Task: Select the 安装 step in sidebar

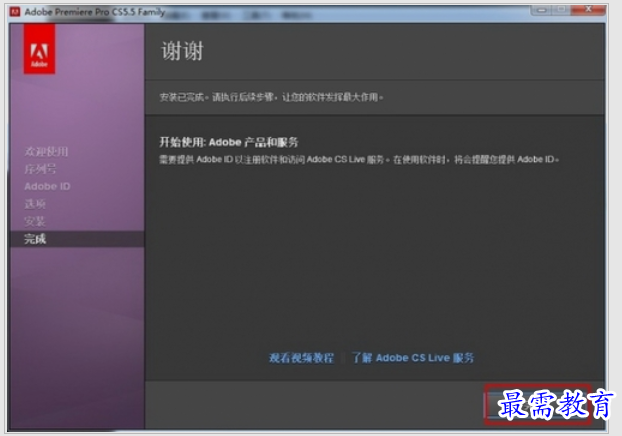Action: point(35,221)
